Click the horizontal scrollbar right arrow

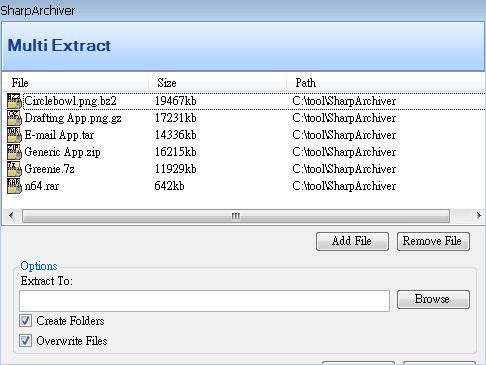tap(479, 216)
